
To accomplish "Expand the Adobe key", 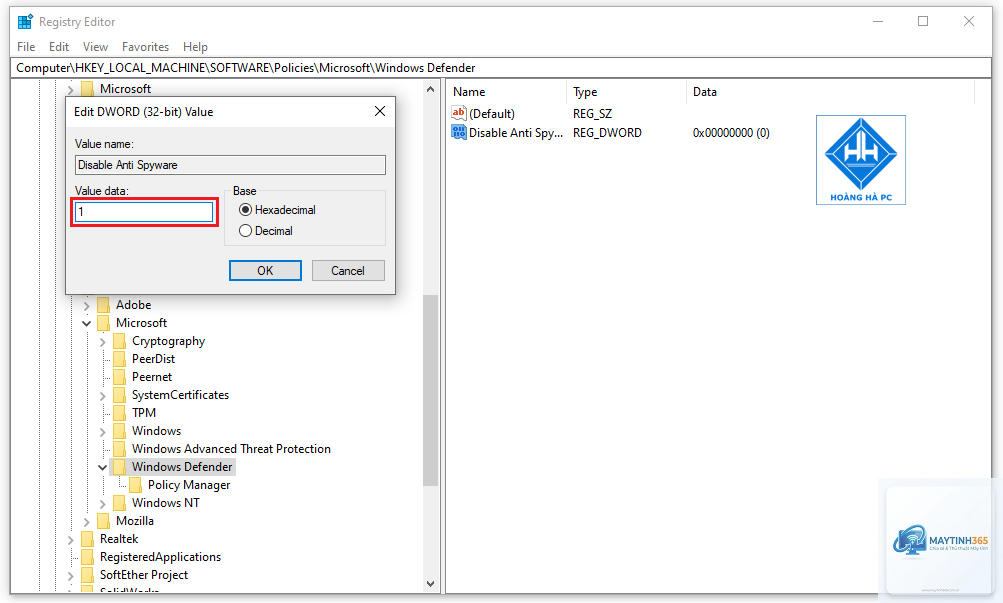I will [86, 306].
